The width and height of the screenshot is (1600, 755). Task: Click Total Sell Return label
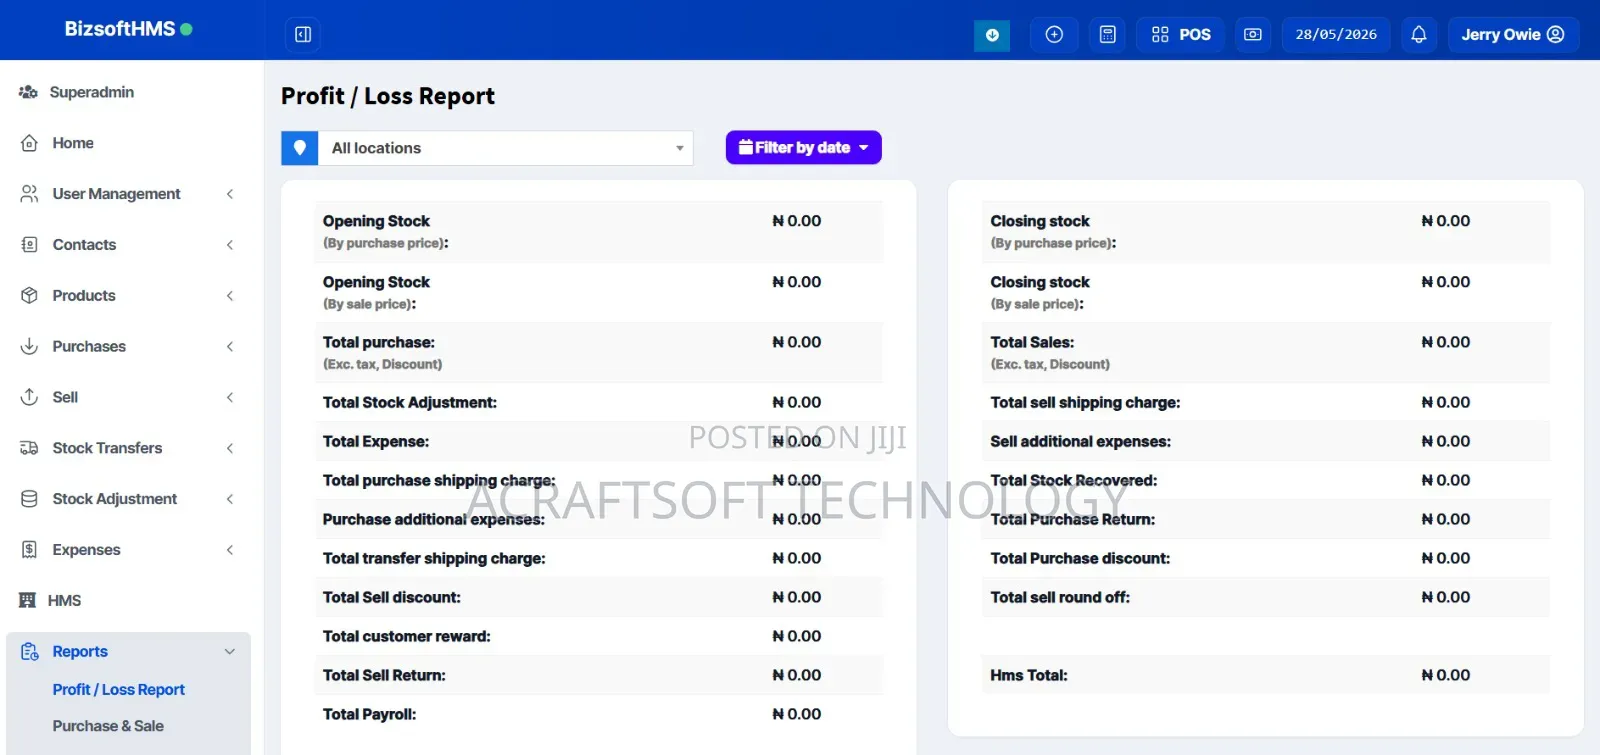pos(384,675)
